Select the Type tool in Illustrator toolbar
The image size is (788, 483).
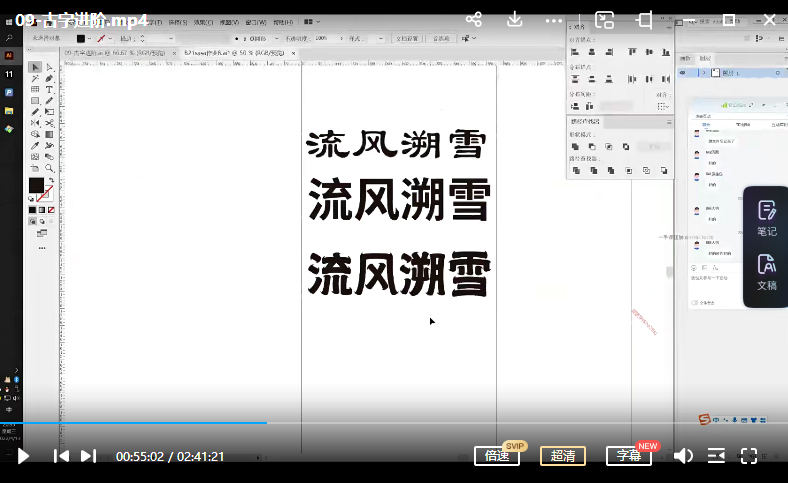pyautogui.click(x=49, y=90)
